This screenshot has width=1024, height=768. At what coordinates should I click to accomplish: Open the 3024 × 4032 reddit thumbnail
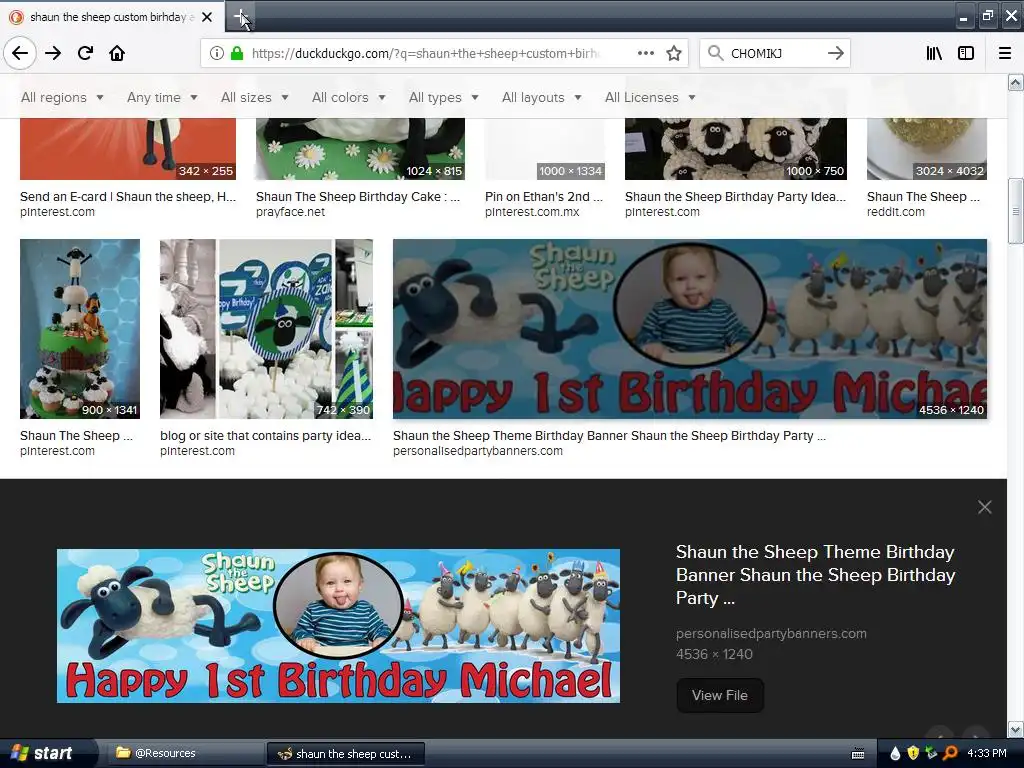coord(927,149)
